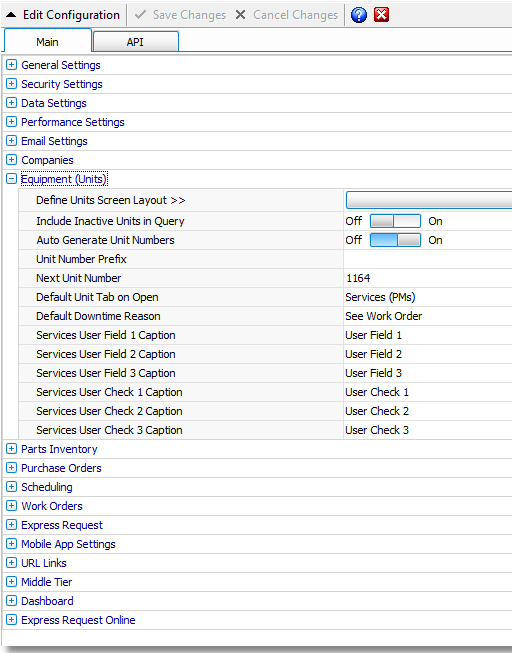The height and width of the screenshot is (653, 512).
Task: Click the blue help question mark icon
Action: (x=359, y=15)
